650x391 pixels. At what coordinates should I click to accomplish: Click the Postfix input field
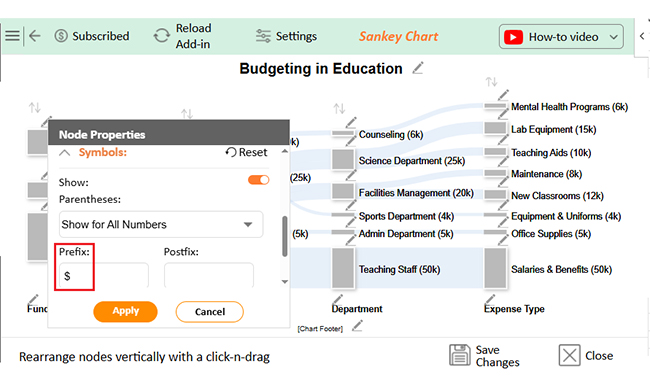point(209,275)
